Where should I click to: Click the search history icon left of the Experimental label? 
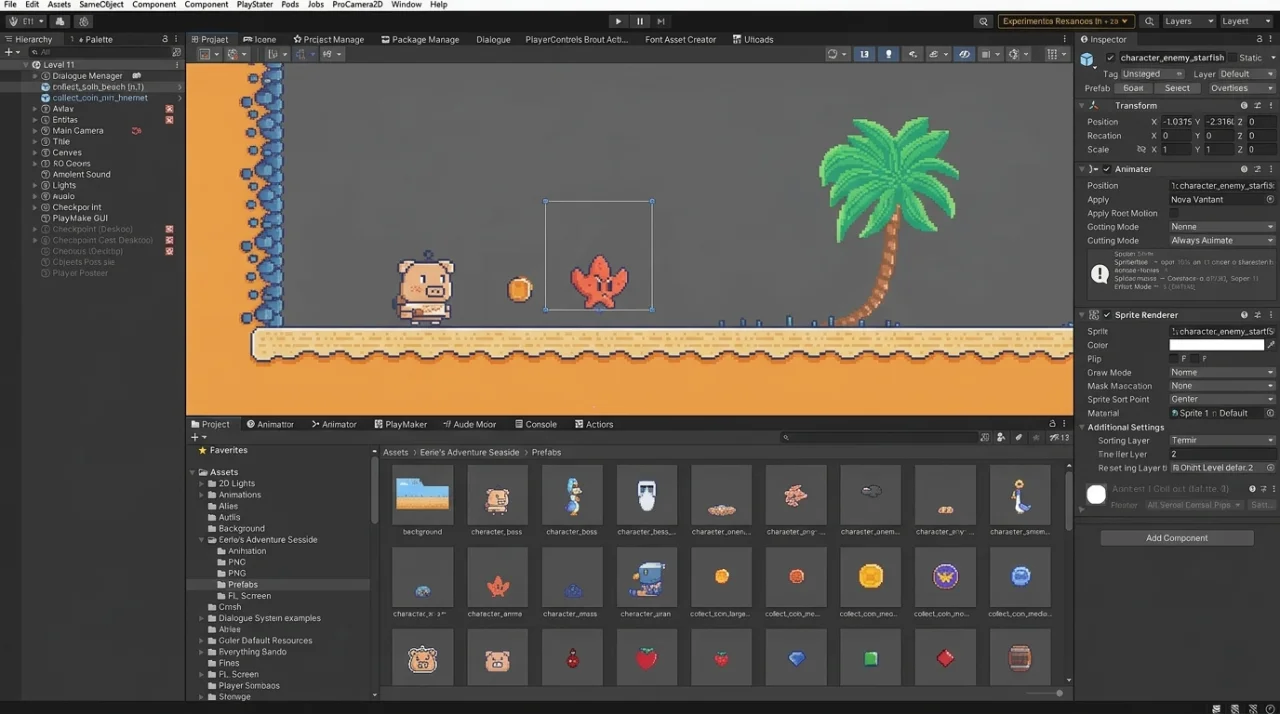(x=984, y=21)
